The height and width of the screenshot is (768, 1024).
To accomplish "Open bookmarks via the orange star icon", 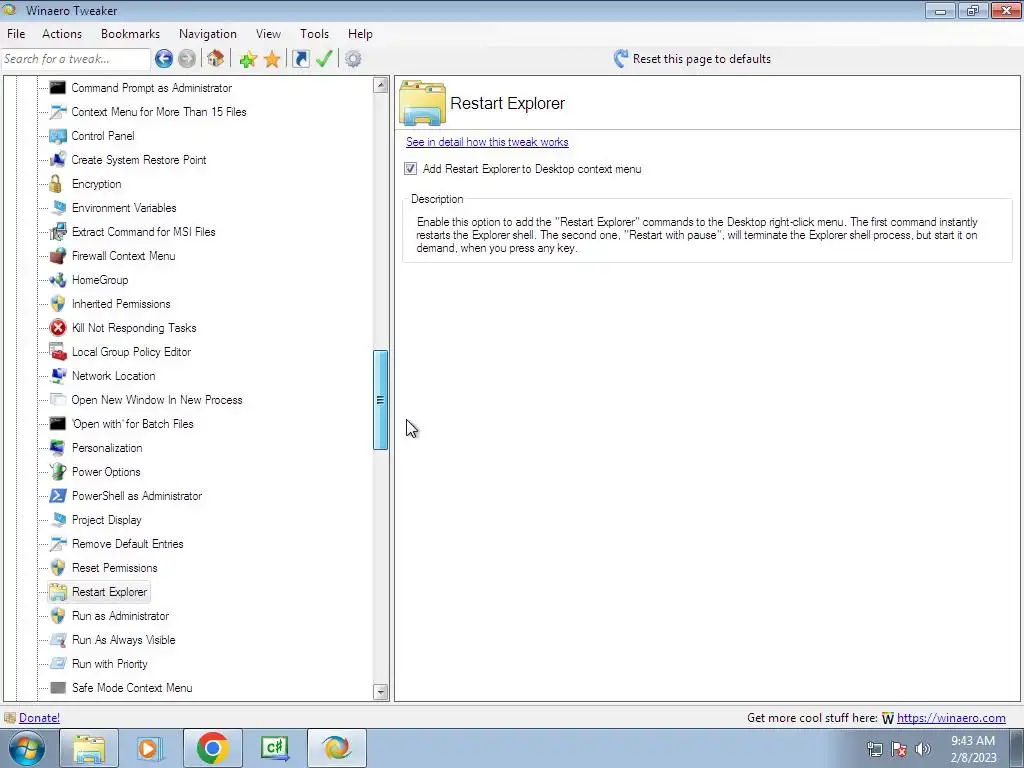I will (272, 59).
